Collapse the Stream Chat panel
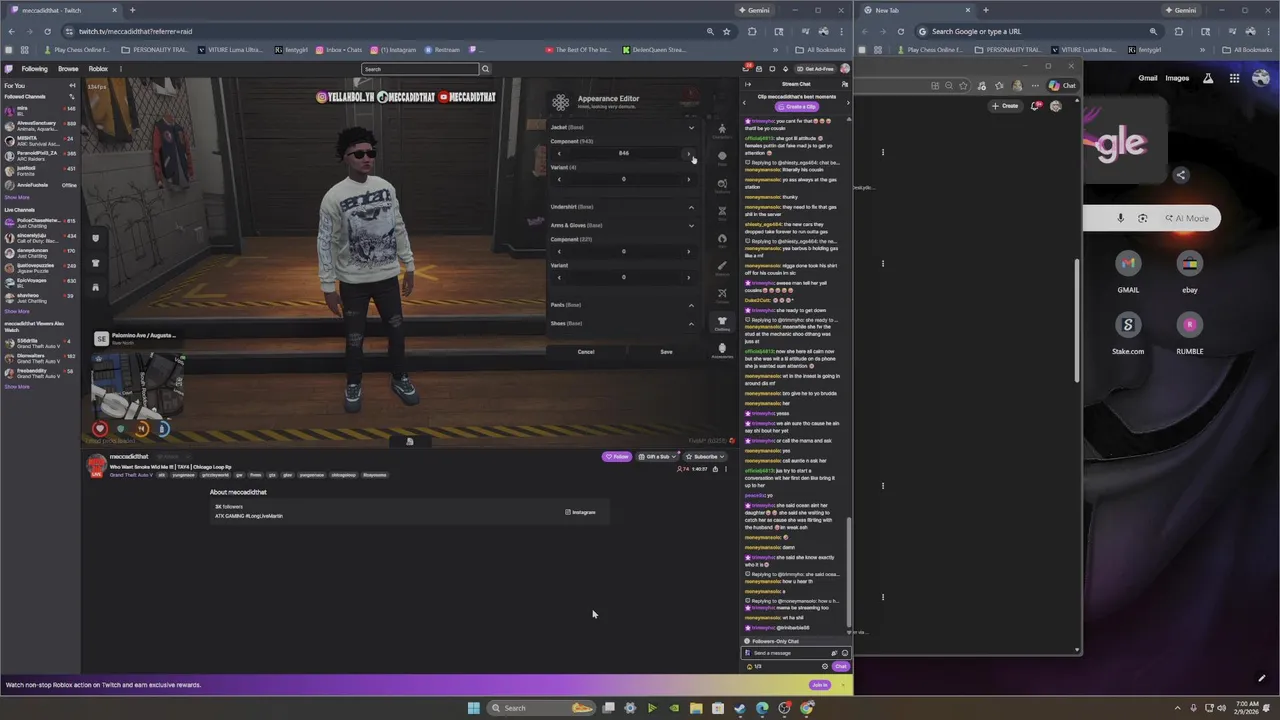The width and height of the screenshot is (1280, 720). coord(746,84)
